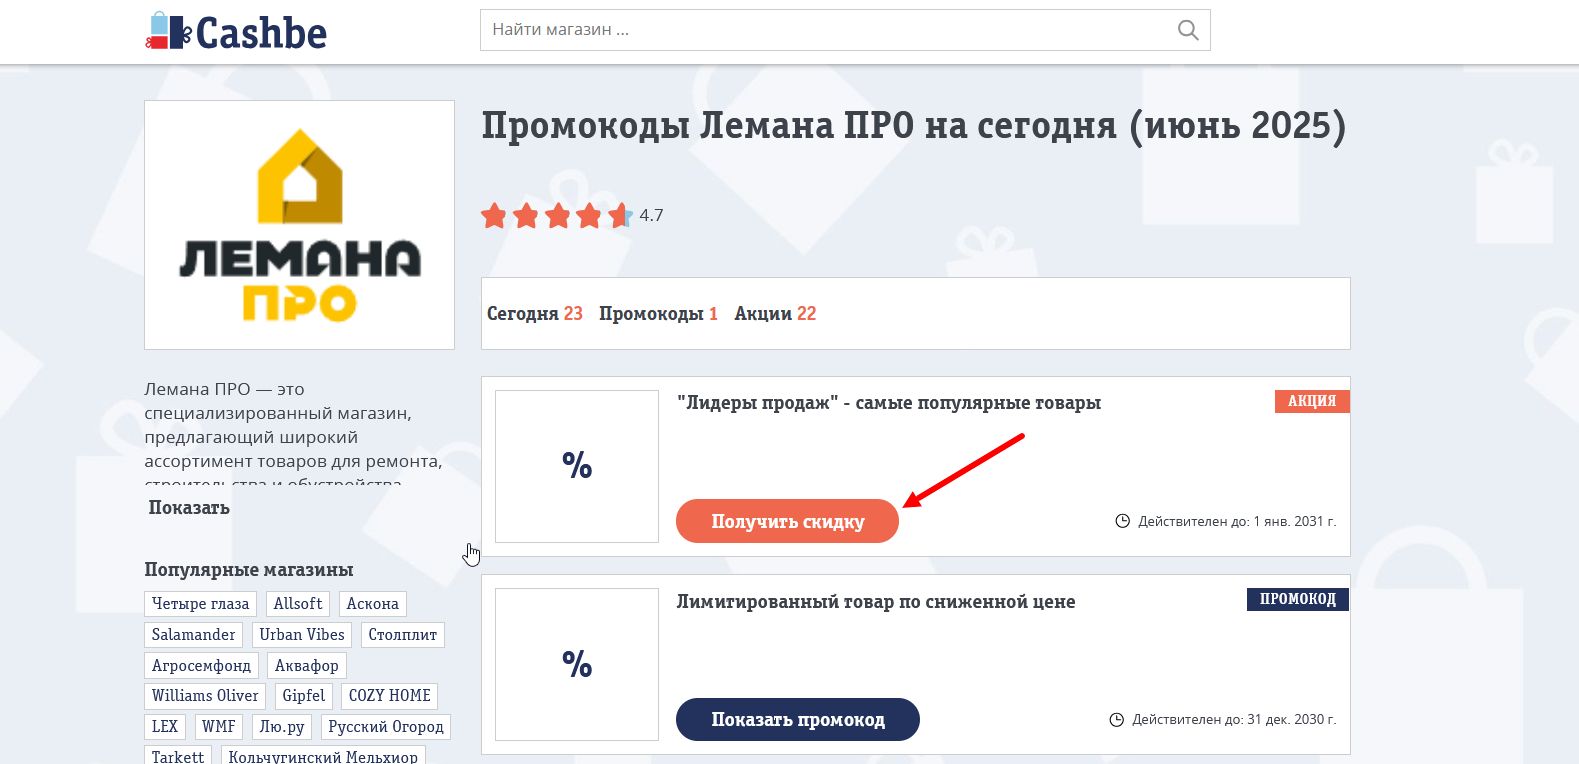Select the Промокоды 1 filter tab
The height and width of the screenshot is (764, 1579).
(x=658, y=314)
